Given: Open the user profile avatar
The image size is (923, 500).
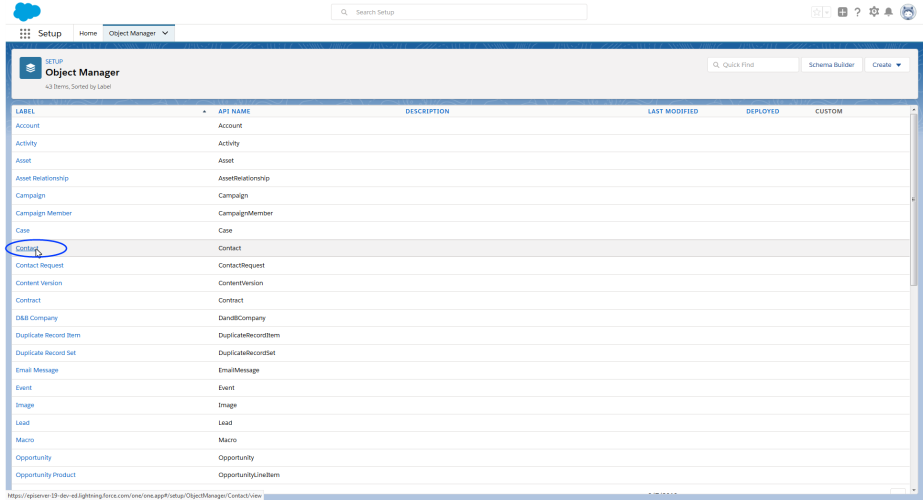Looking at the screenshot, I should point(908,12).
